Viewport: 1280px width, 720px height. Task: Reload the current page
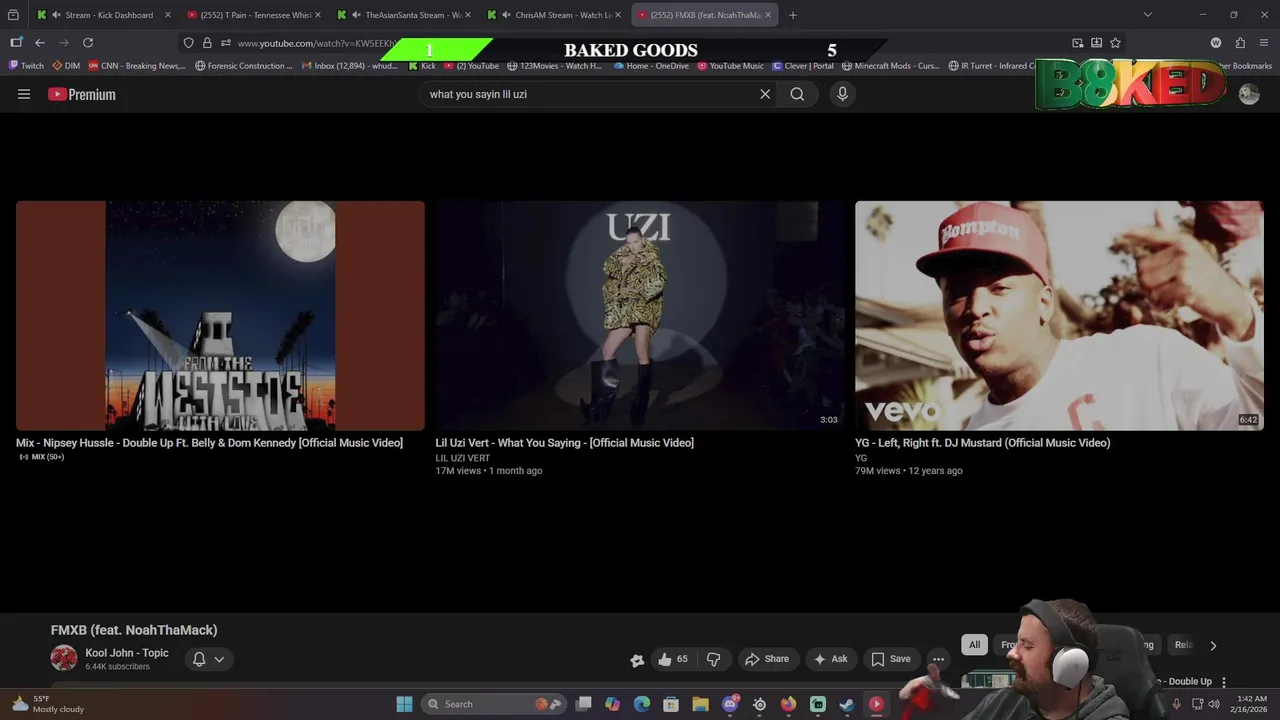88,43
